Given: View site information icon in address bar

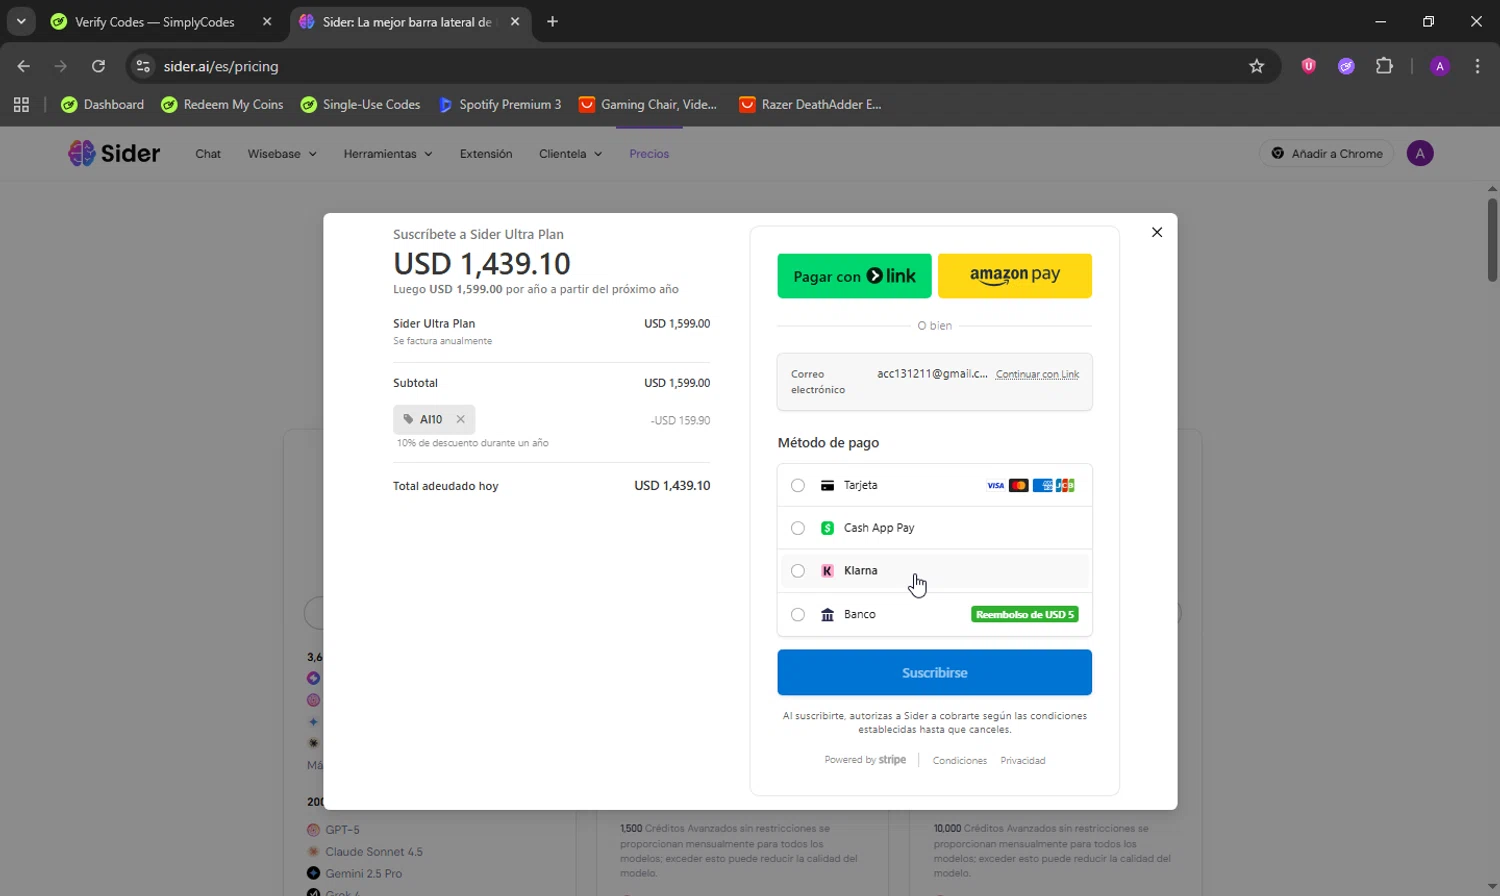Looking at the screenshot, I should (x=143, y=66).
